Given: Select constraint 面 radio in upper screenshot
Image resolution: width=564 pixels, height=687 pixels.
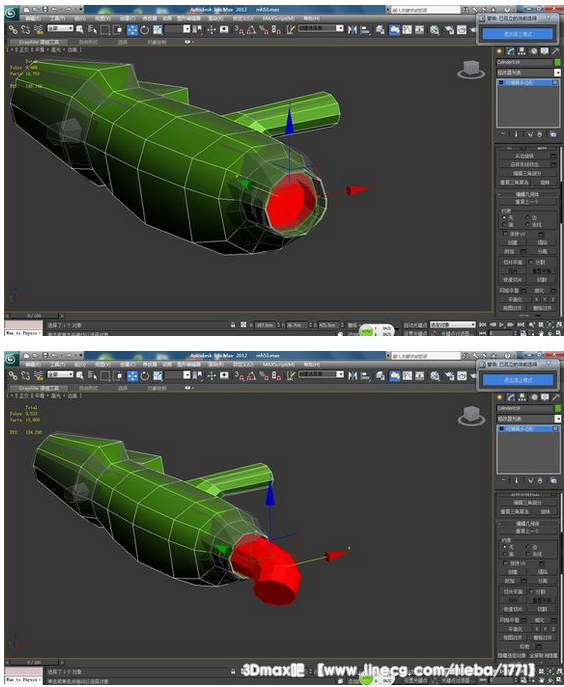Looking at the screenshot, I should (x=504, y=224).
